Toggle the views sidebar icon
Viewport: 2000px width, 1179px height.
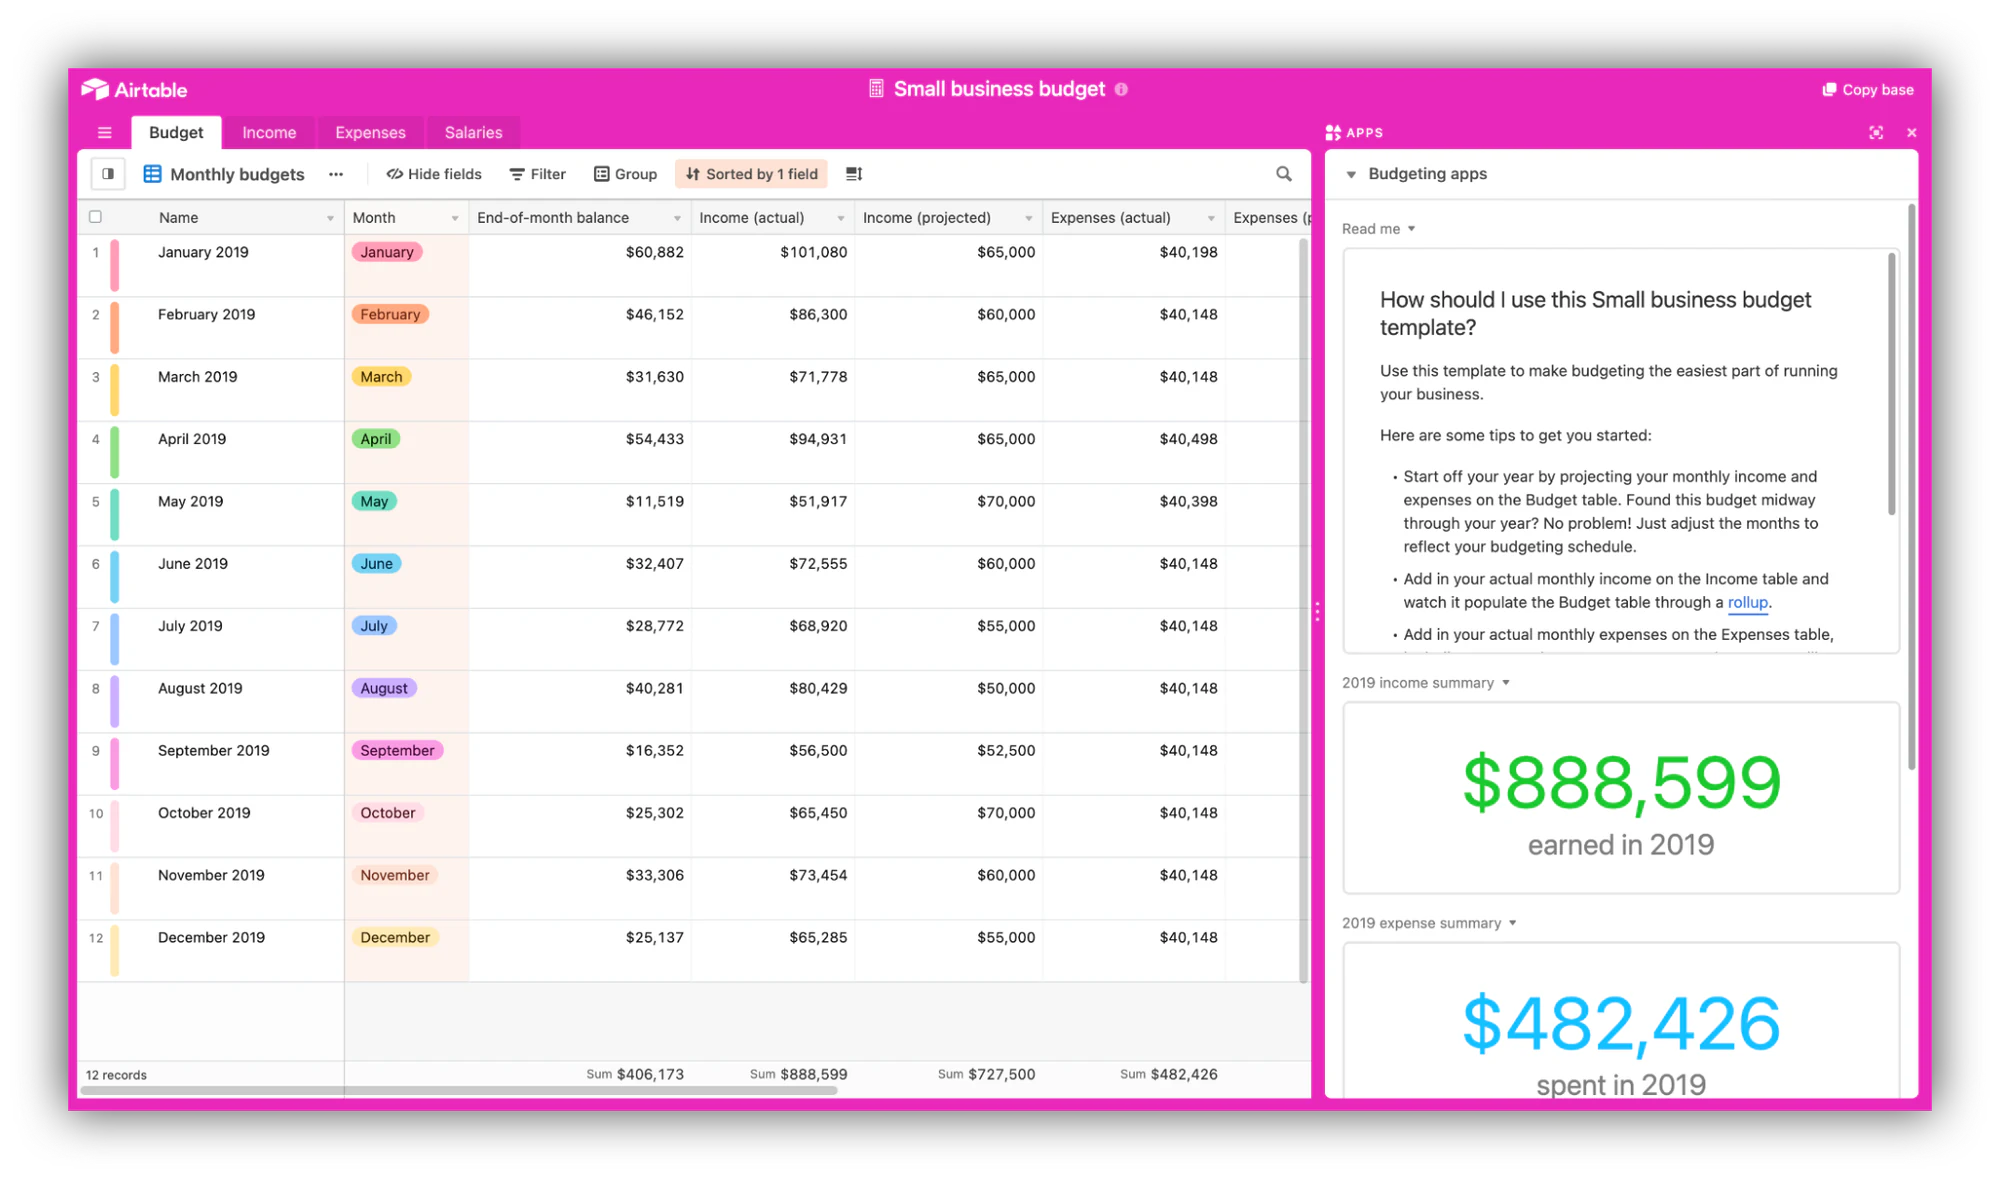coord(108,173)
